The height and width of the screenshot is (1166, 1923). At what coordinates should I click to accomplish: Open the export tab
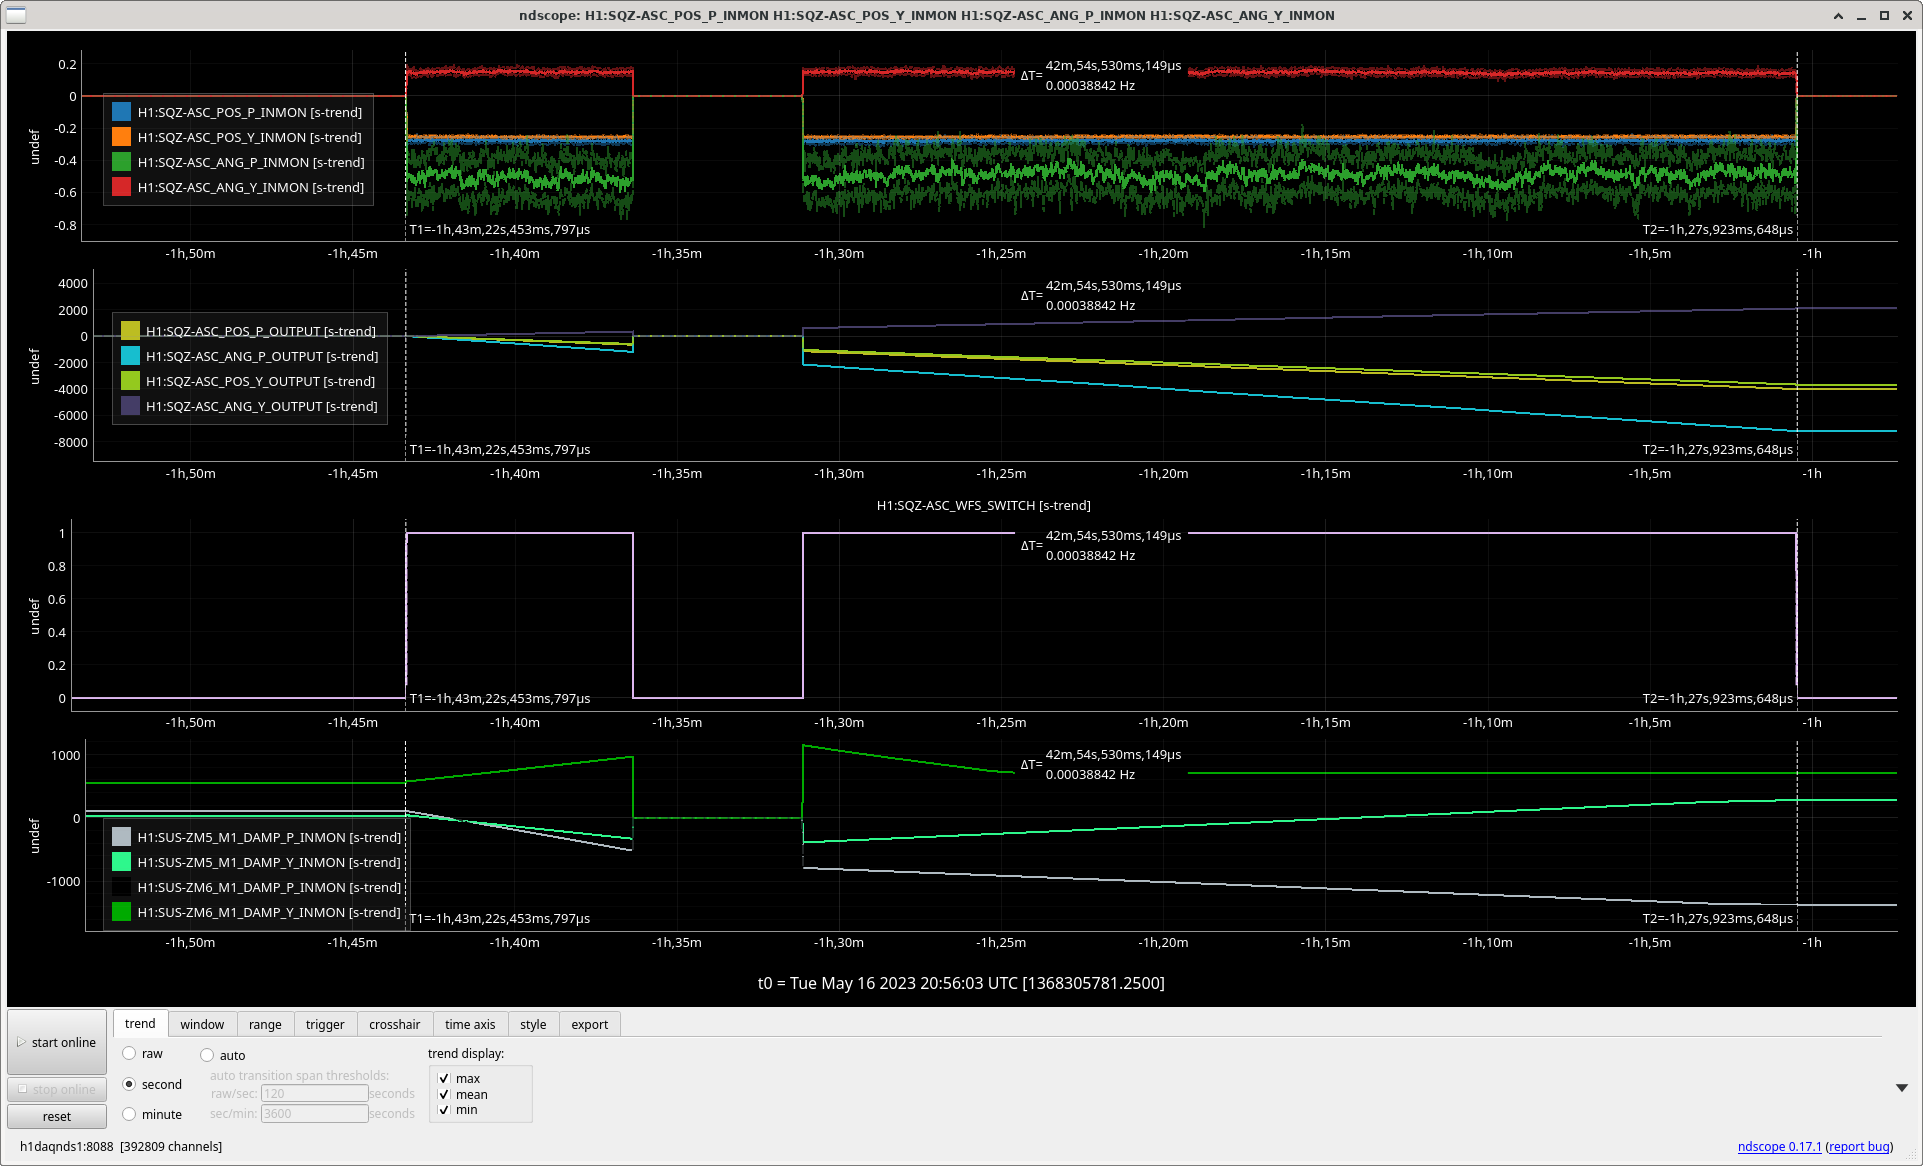point(590,1024)
